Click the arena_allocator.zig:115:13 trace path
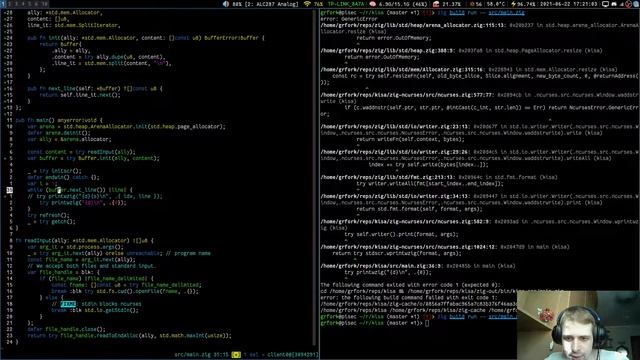This screenshot has height=360, width=640. (412, 25)
